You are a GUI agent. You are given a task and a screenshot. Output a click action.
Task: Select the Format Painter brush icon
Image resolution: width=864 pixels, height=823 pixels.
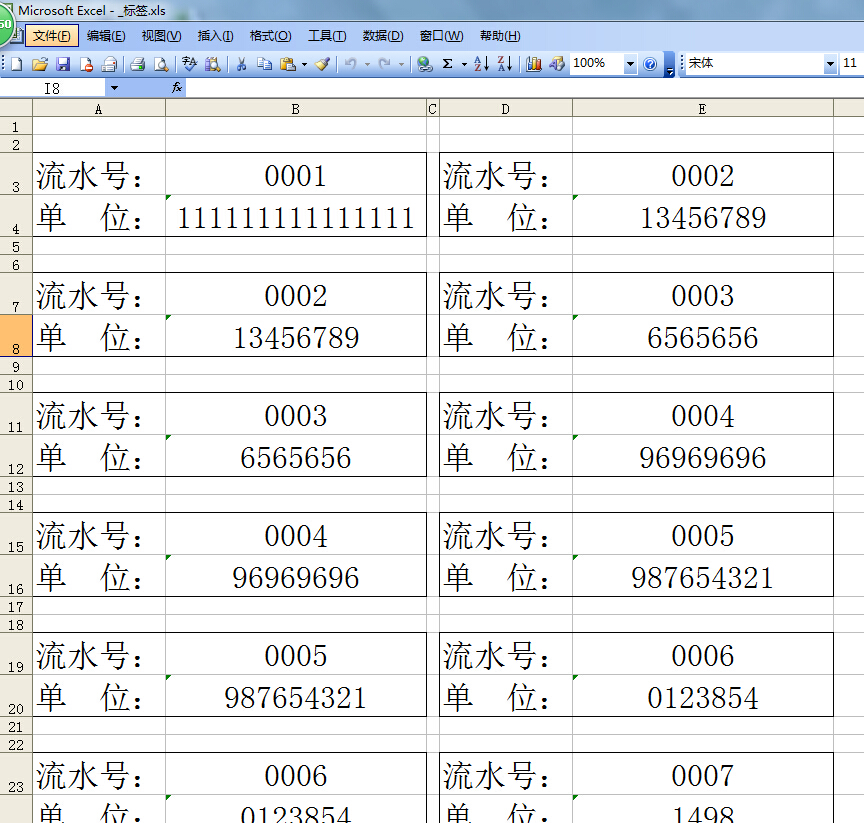[x=322, y=64]
